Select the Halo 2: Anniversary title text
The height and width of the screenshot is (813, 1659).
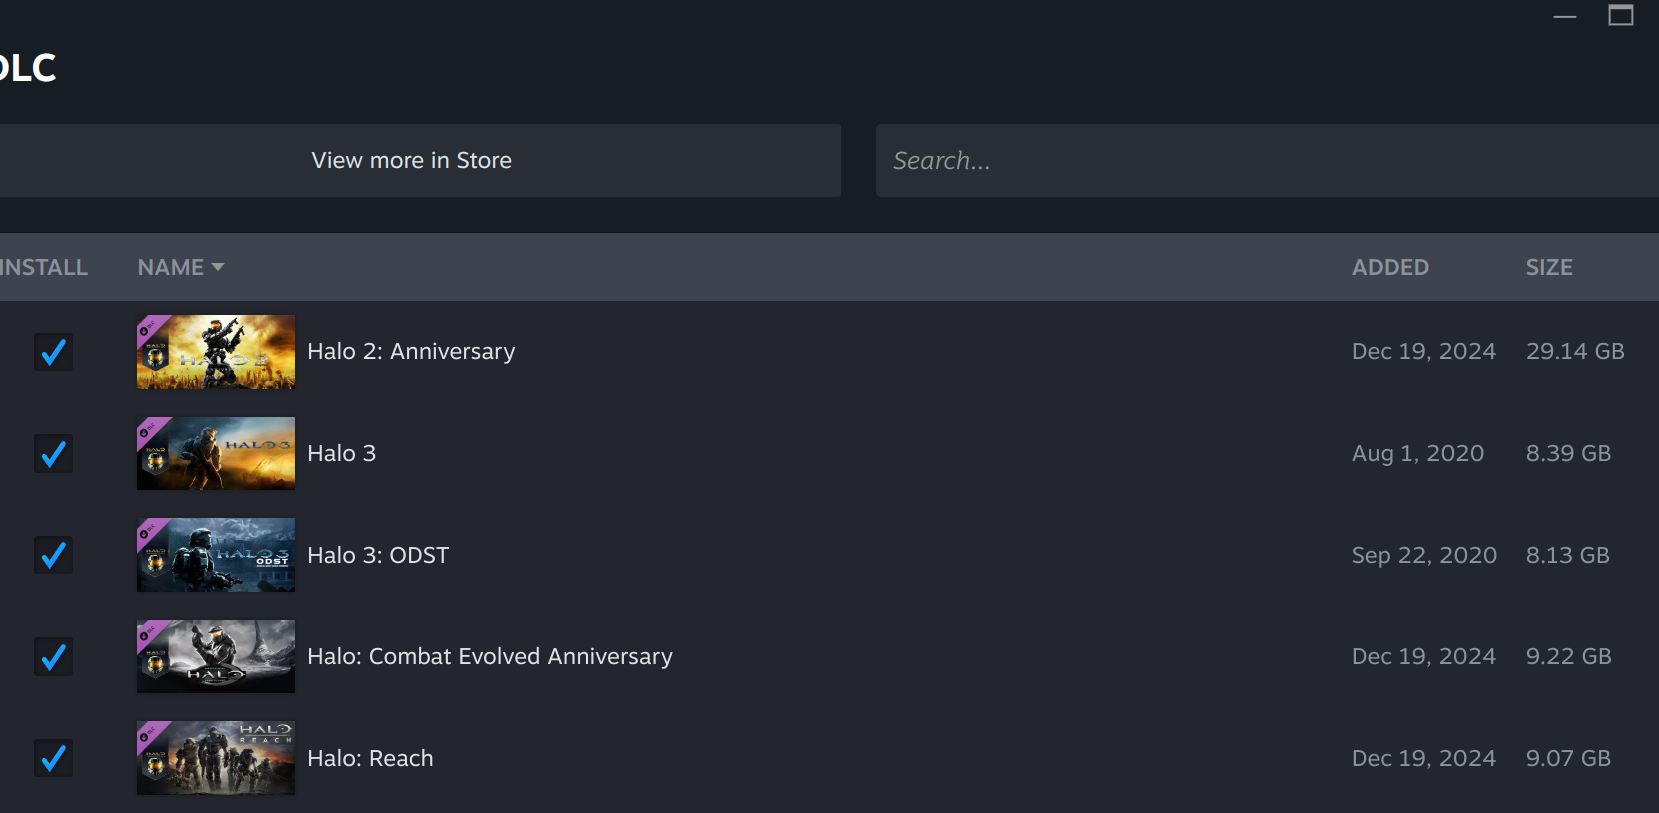(x=411, y=352)
